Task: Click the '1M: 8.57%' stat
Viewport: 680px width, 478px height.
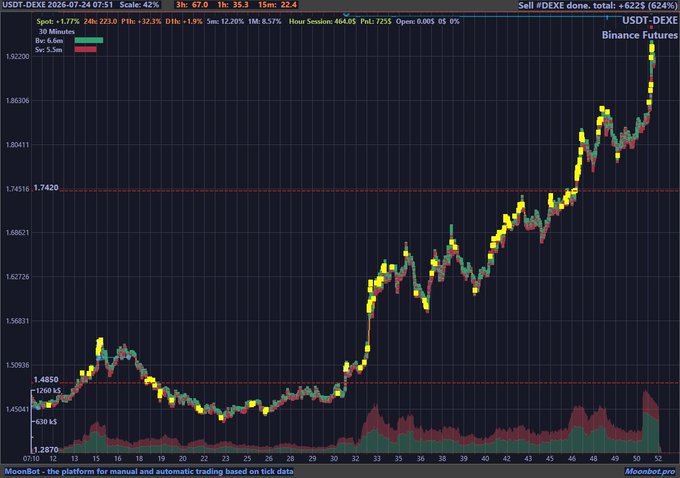Action: click(x=265, y=21)
